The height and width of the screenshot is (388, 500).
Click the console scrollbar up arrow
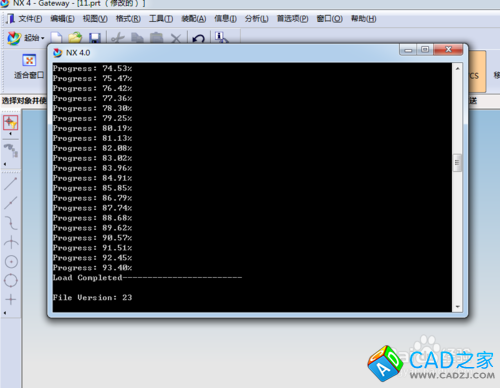[457, 68]
